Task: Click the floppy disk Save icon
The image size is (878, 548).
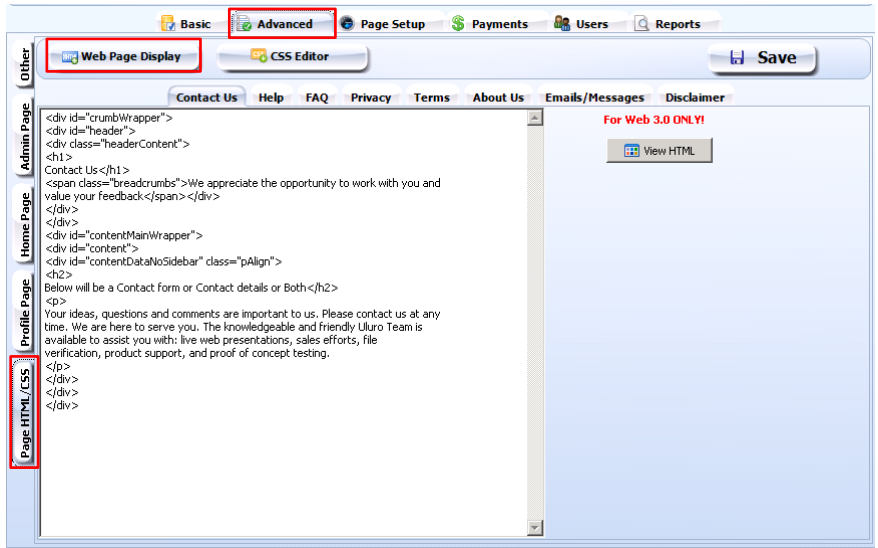Action: pyautogui.click(x=737, y=57)
